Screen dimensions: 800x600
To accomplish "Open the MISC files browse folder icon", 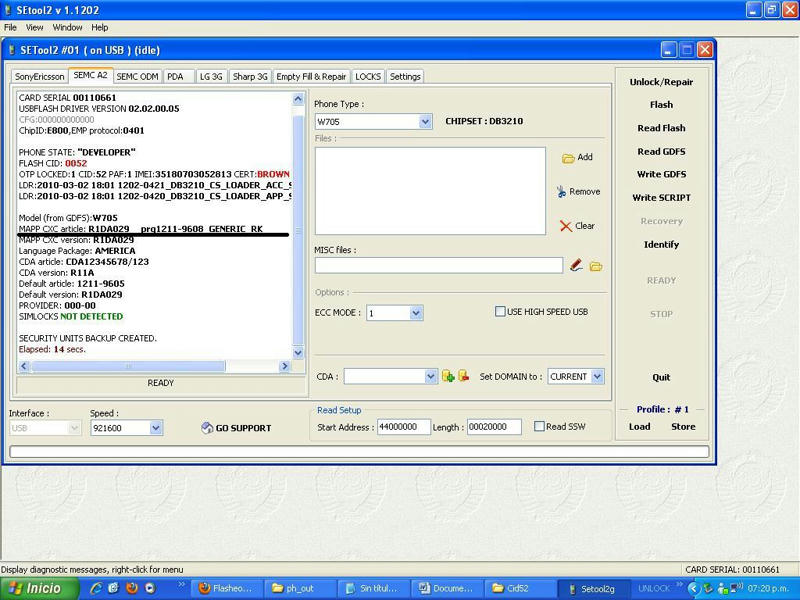I will tap(596, 266).
